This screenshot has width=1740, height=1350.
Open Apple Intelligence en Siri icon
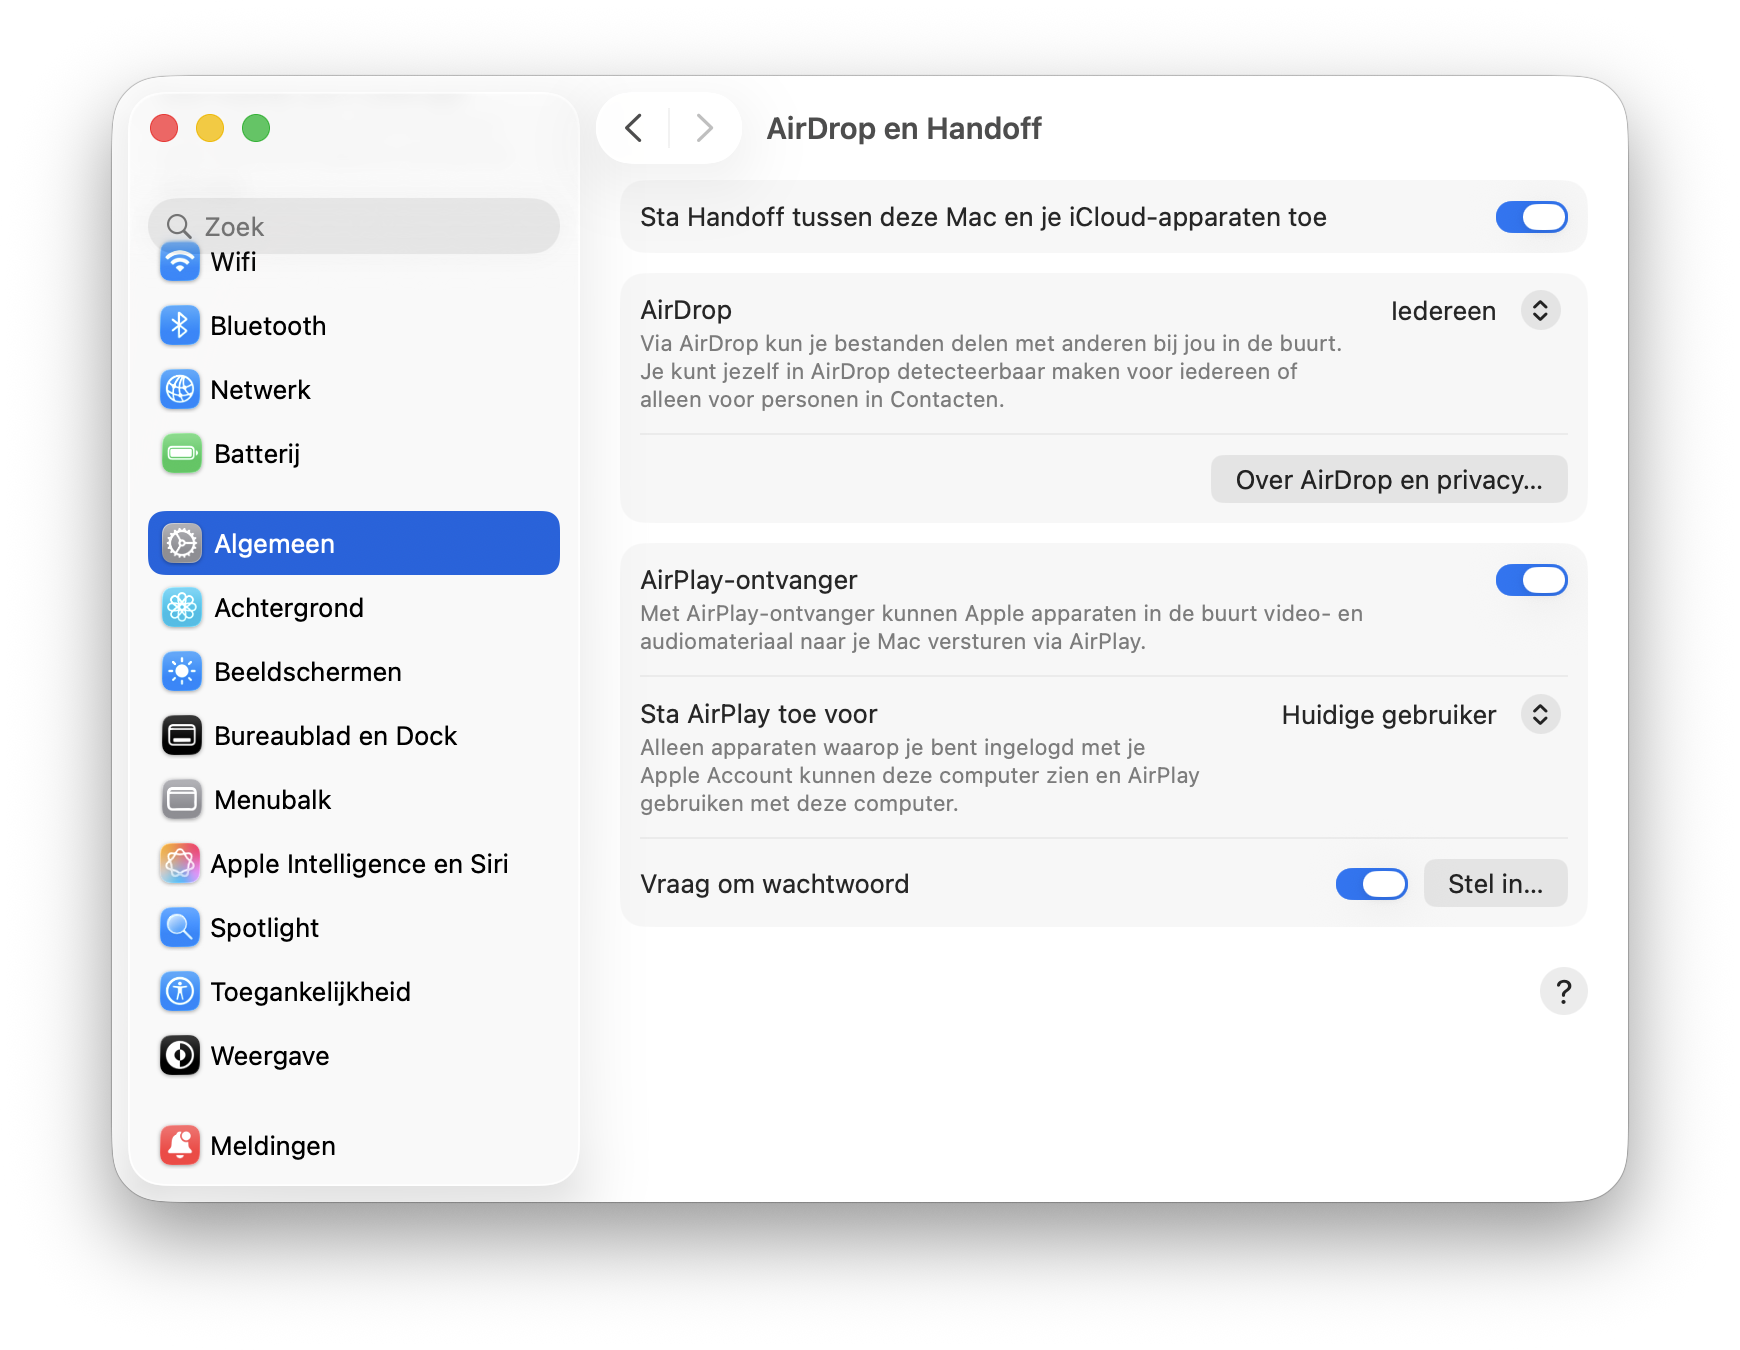180,864
